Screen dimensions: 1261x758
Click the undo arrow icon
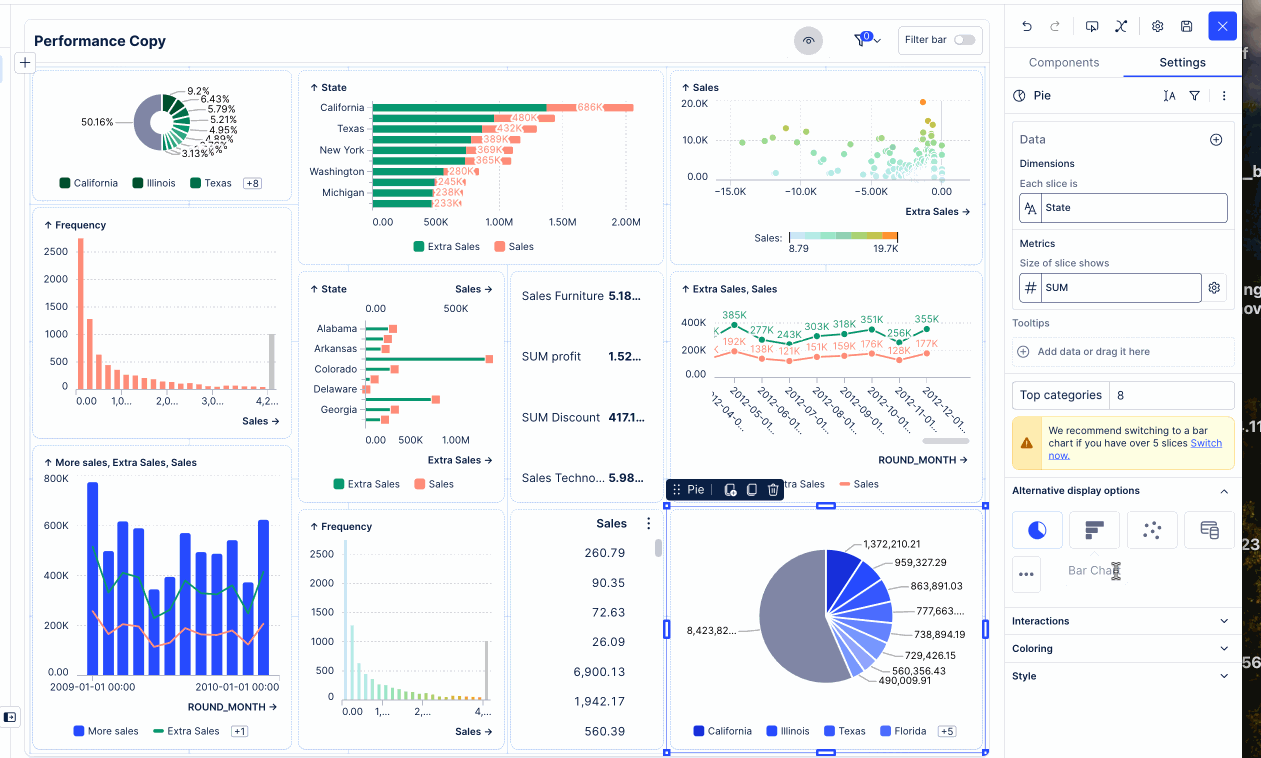pos(1026,27)
